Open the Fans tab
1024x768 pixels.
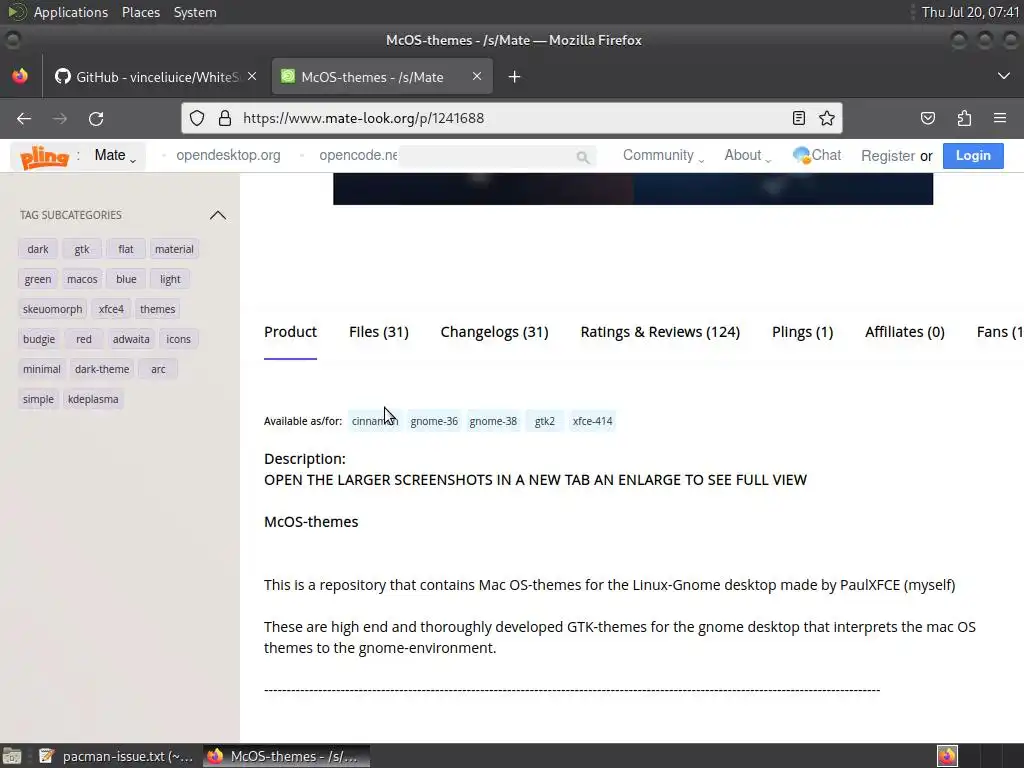[x=1000, y=332]
